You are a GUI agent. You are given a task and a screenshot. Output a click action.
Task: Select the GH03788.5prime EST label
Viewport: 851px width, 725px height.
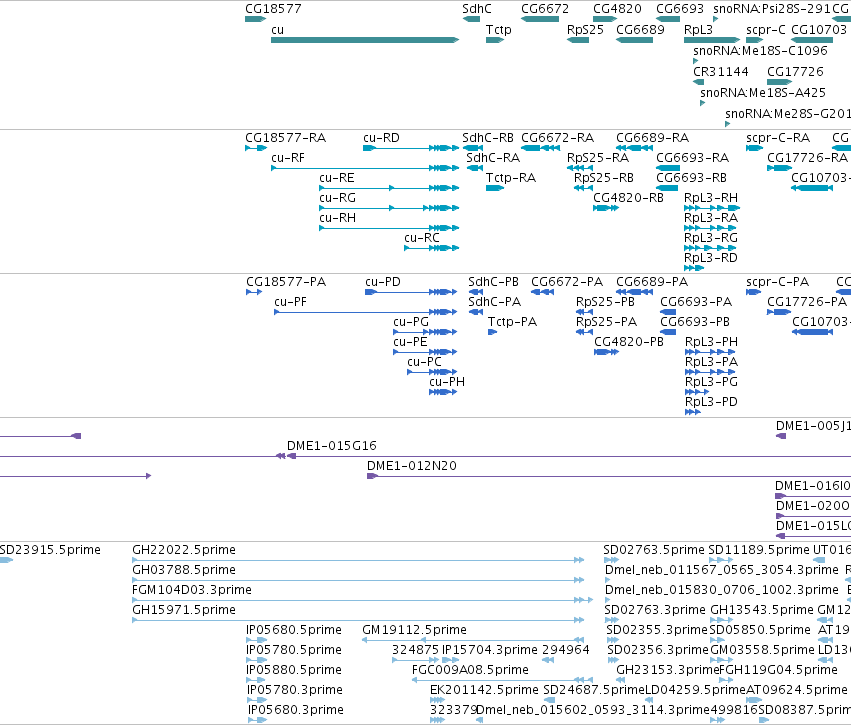(x=184, y=570)
